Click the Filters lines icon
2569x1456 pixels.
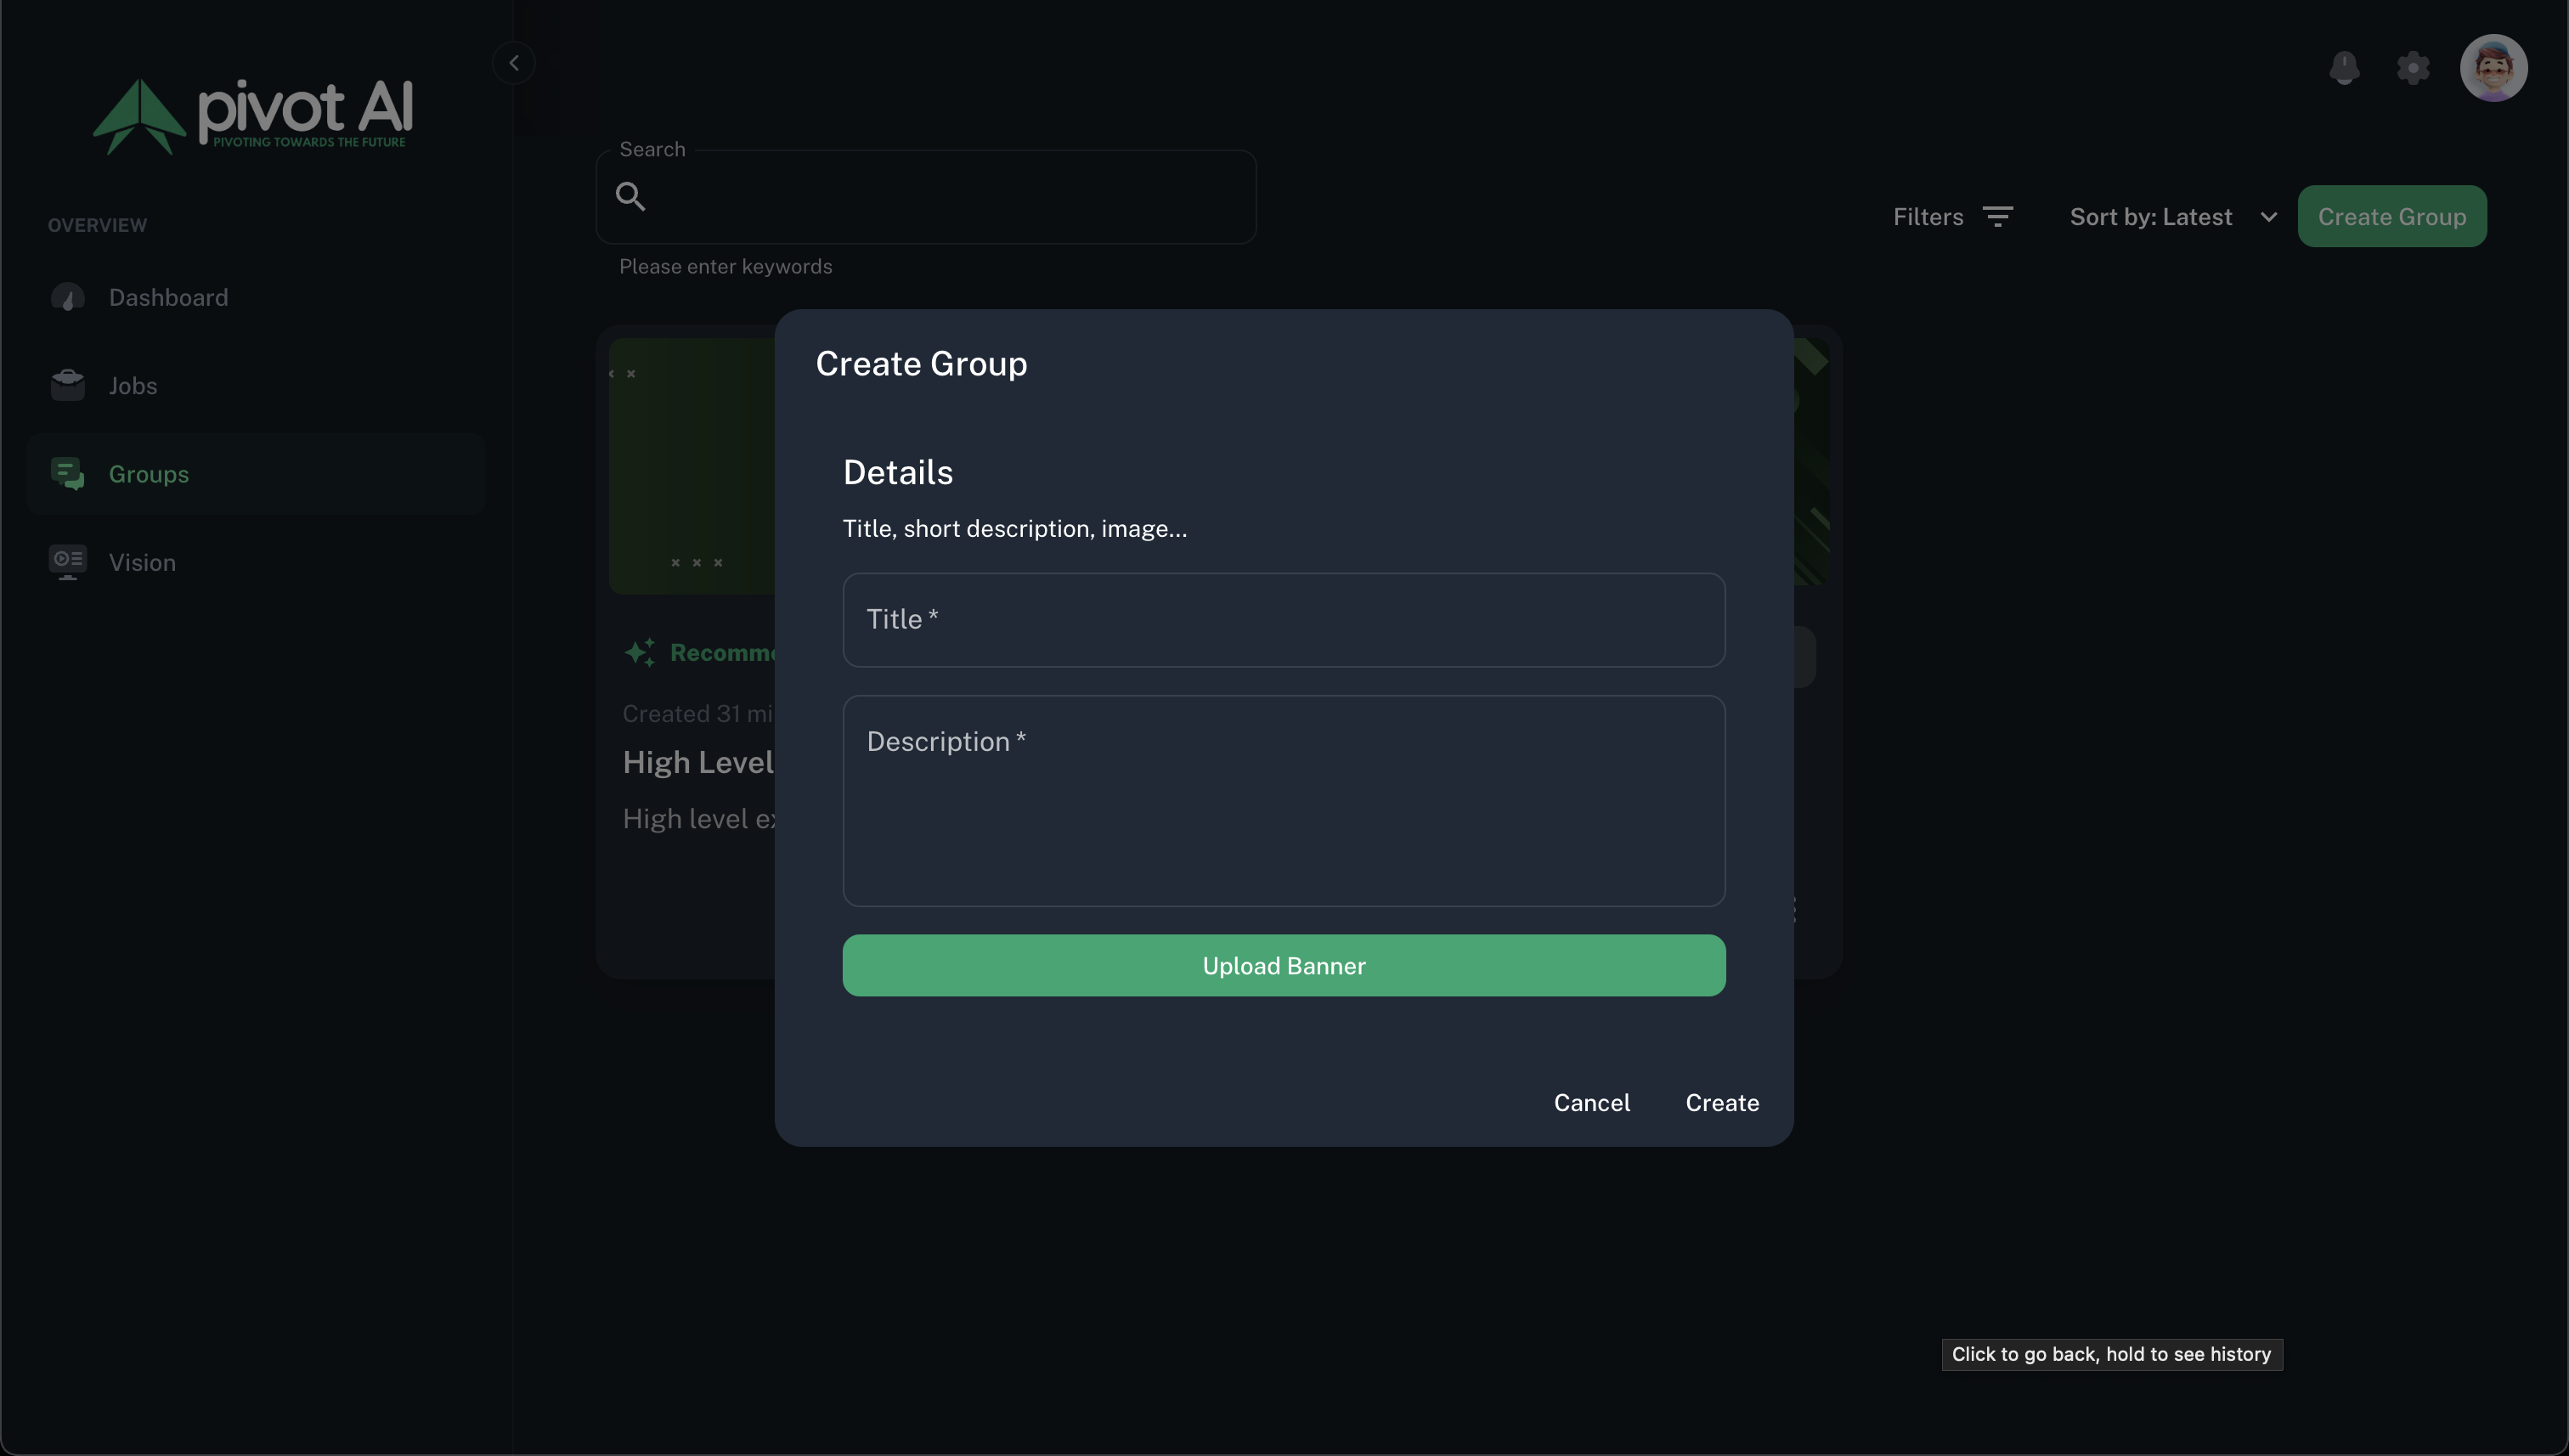pyautogui.click(x=1997, y=217)
